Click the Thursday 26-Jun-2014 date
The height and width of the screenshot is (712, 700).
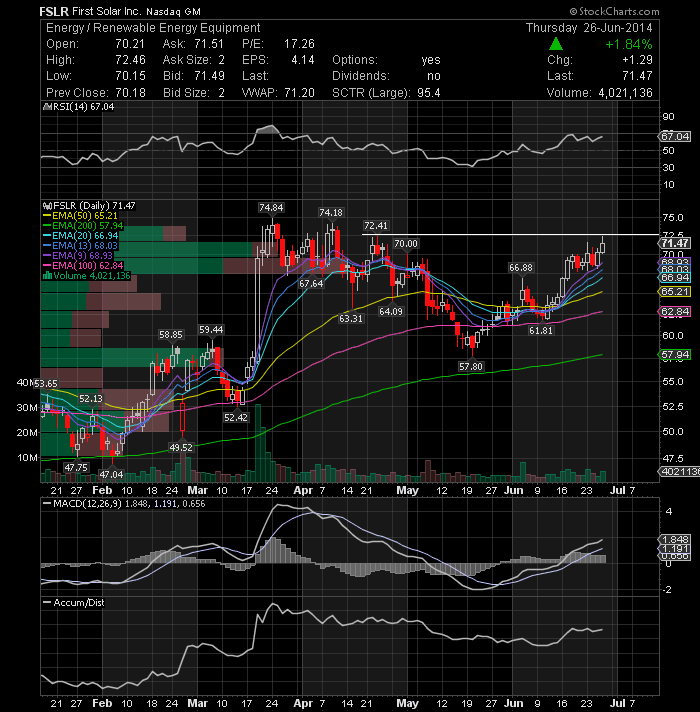[x=589, y=28]
